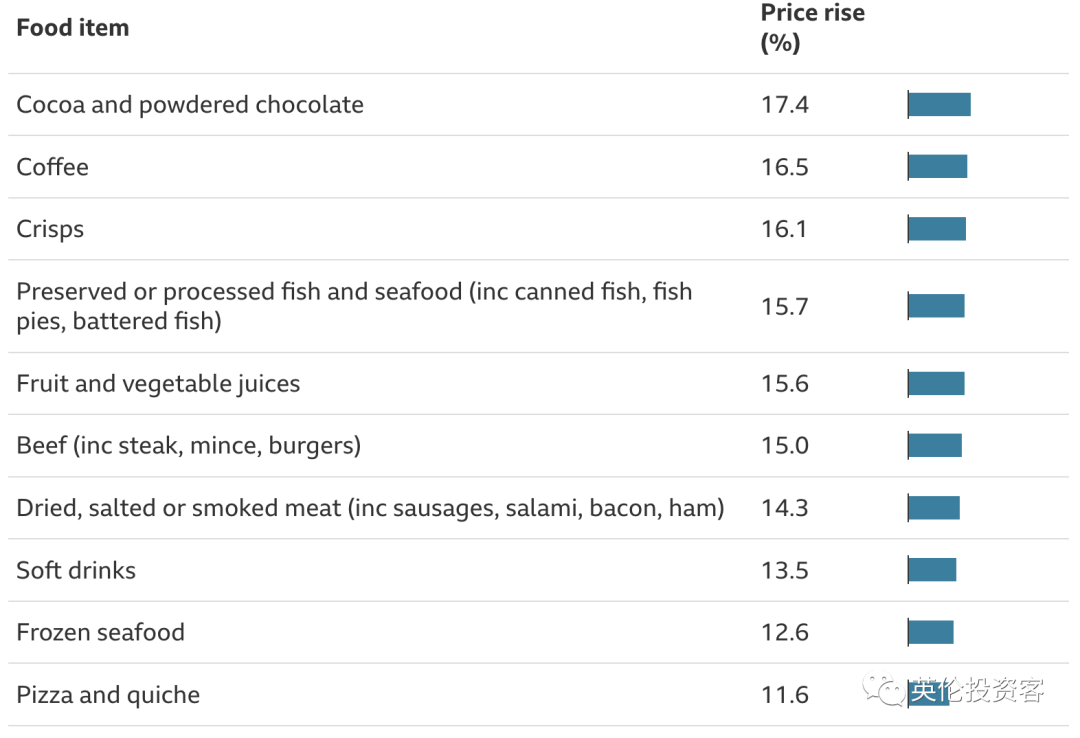Click the "Frozen seafood" label
This screenshot has height=738, width=1080.
pyautogui.click(x=100, y=632)
